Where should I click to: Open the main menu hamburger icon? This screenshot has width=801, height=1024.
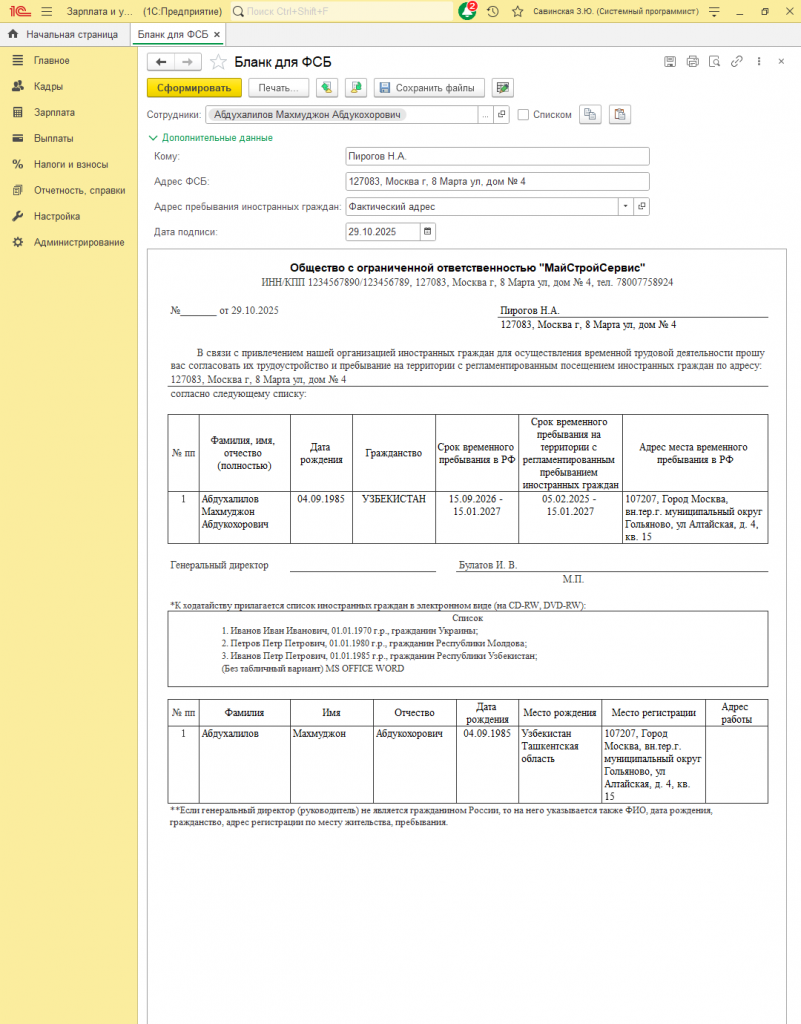[x=46, y=12]
